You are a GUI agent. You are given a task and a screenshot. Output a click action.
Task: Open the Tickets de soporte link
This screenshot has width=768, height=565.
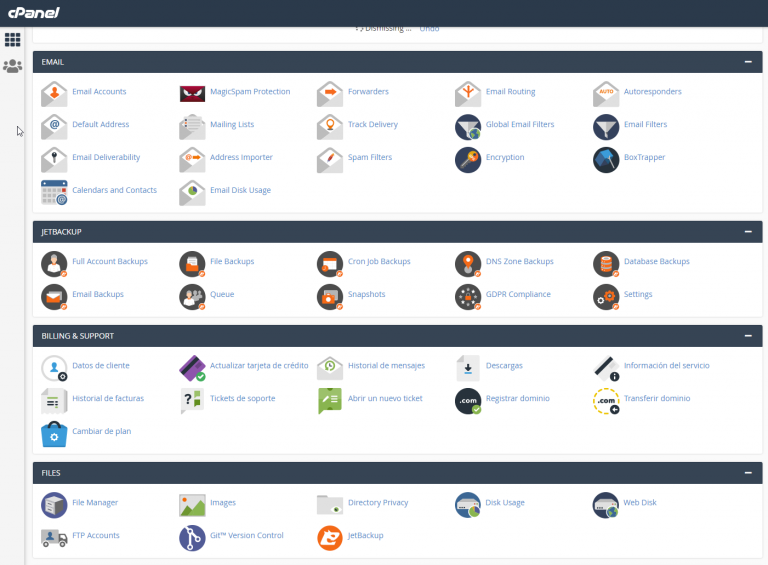point(242,399)
